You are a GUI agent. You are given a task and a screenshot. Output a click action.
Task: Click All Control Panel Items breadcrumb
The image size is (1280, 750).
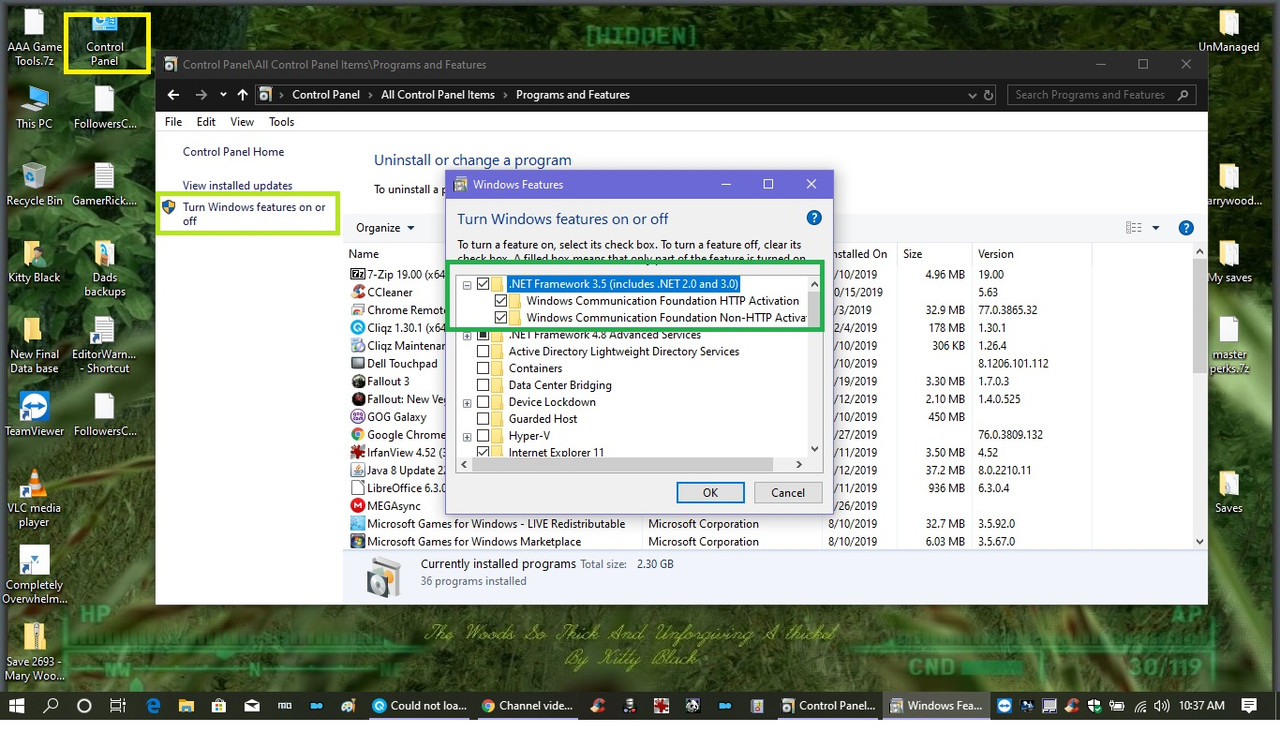point(438,95)
